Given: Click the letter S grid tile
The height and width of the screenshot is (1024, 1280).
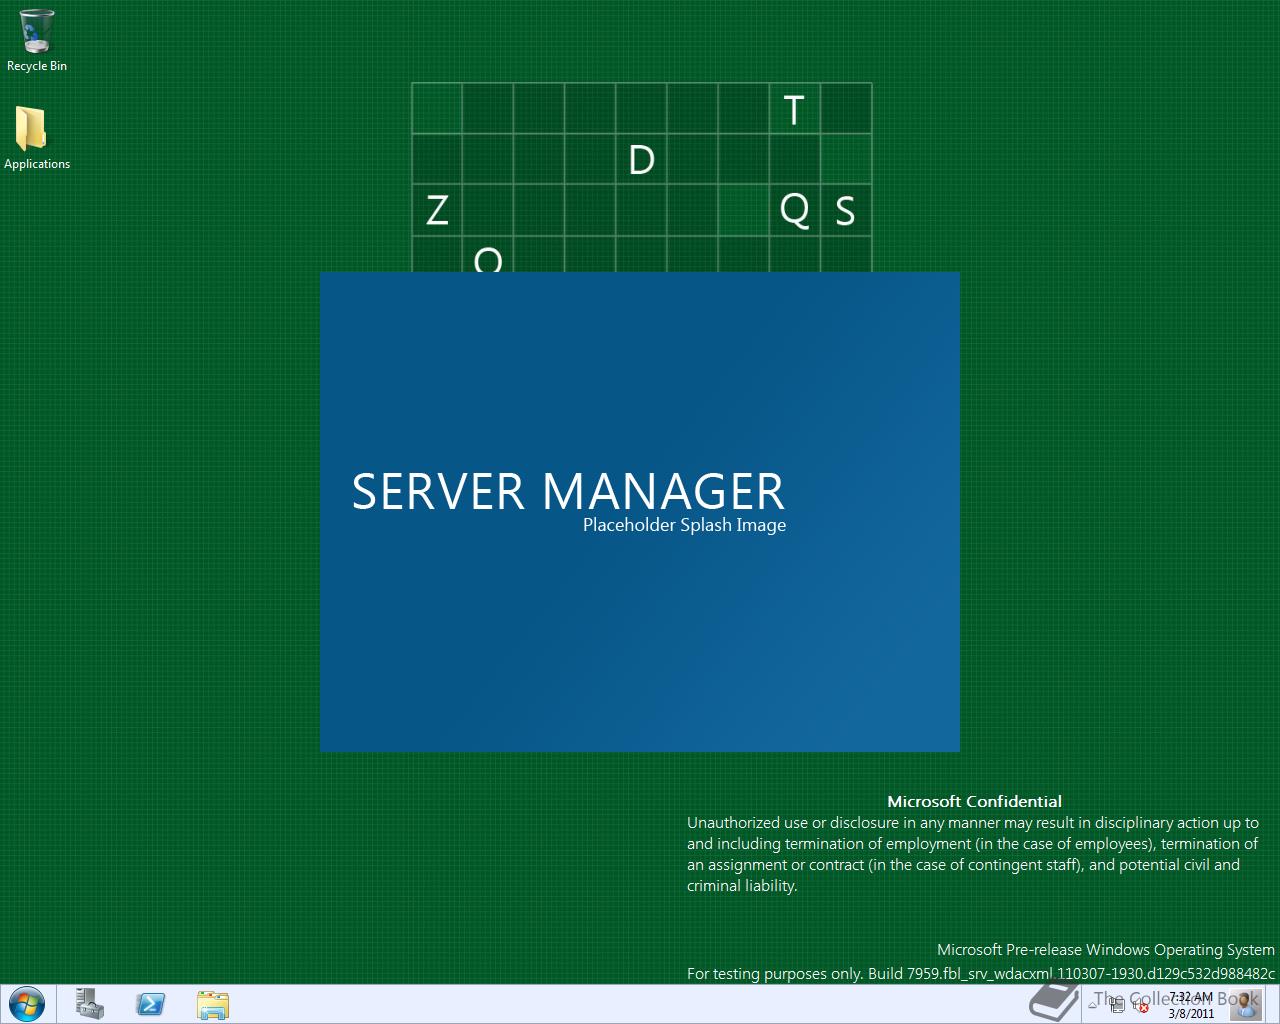Looking at the screenshot, I should tap(846, 211).
